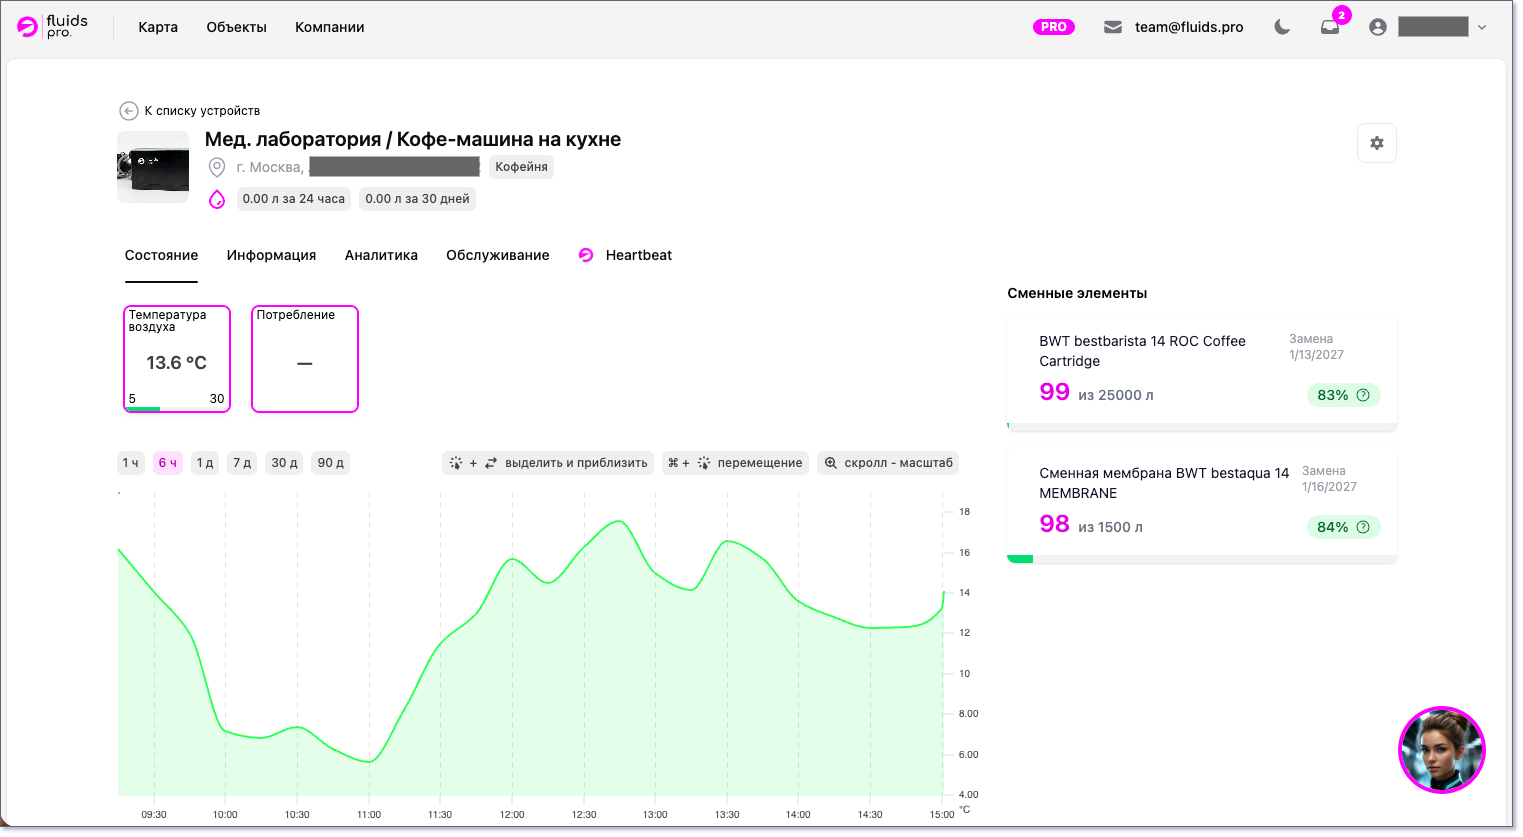Viewport: 1523px width, 837px height.
Task: Click 0.00 л за 30 дней chip
Action: point(417,199)
